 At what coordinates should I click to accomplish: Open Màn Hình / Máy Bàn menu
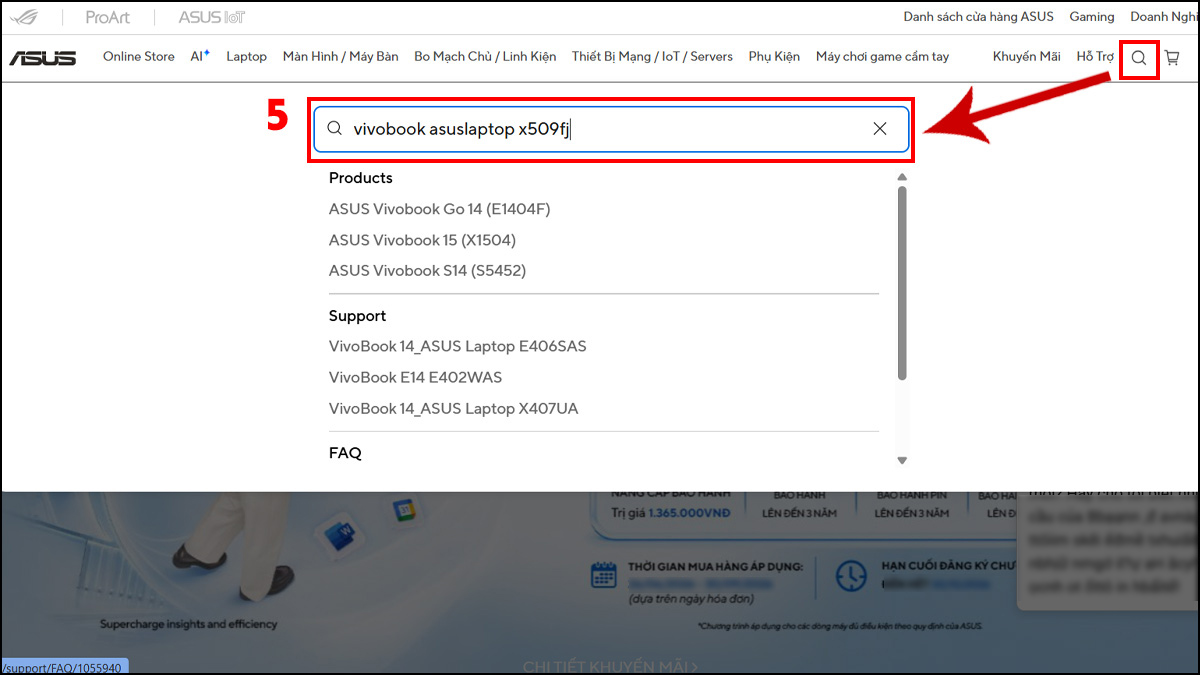click(341, 57)
